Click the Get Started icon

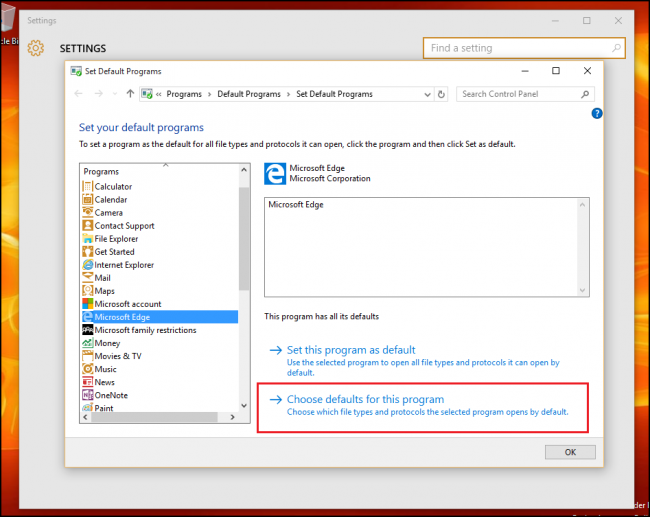coord(87,252)
